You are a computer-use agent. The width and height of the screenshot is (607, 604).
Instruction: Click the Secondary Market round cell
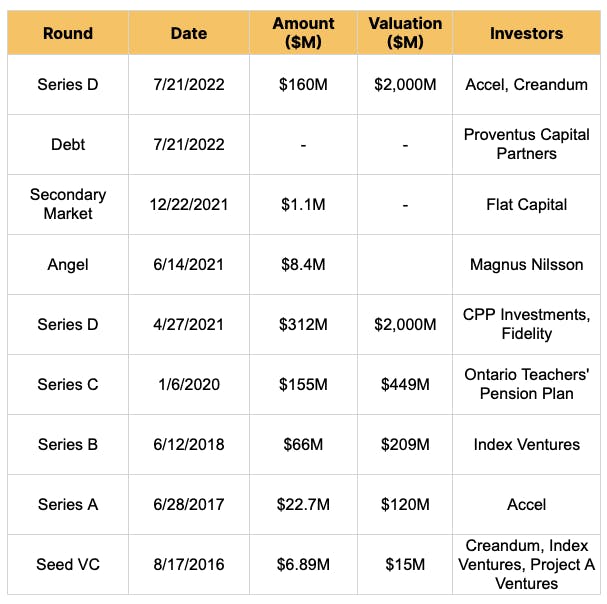68,204
